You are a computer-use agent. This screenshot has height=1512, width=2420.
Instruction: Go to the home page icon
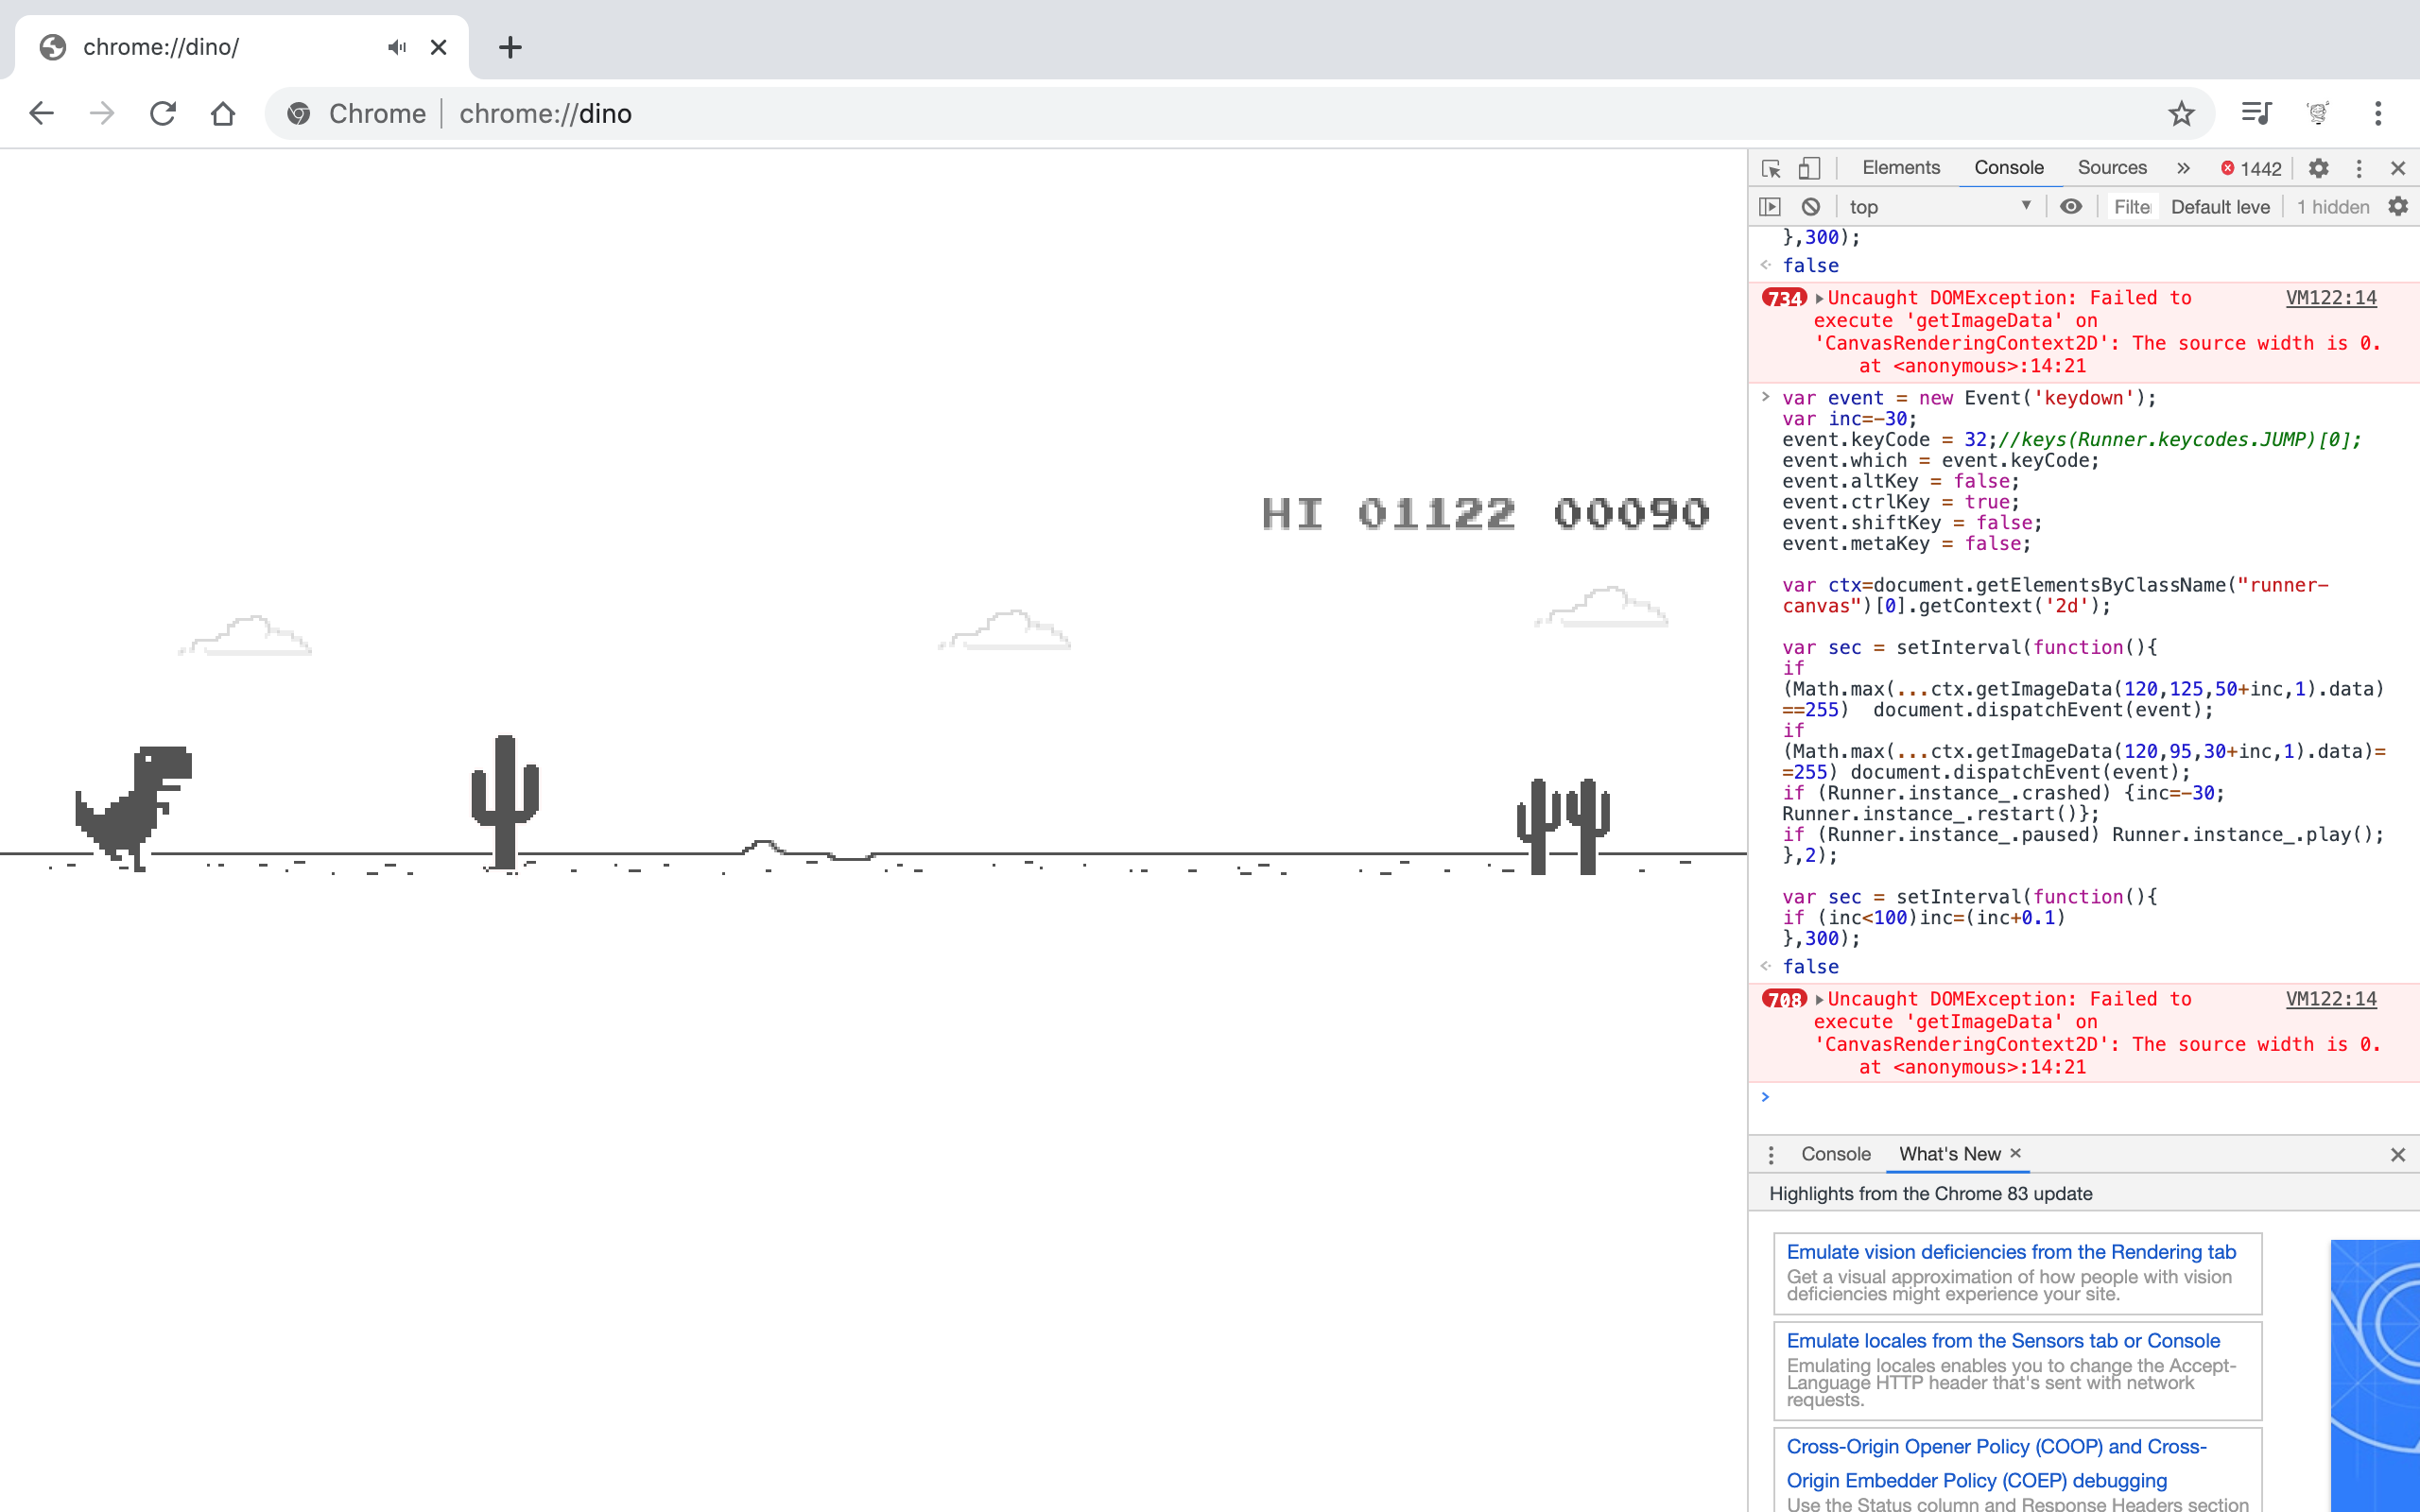click(x=223, y=113)
